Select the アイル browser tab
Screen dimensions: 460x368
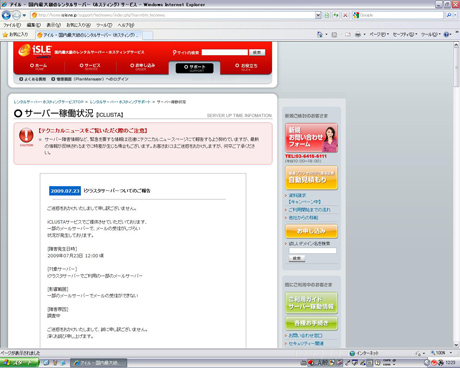(89, 35)
